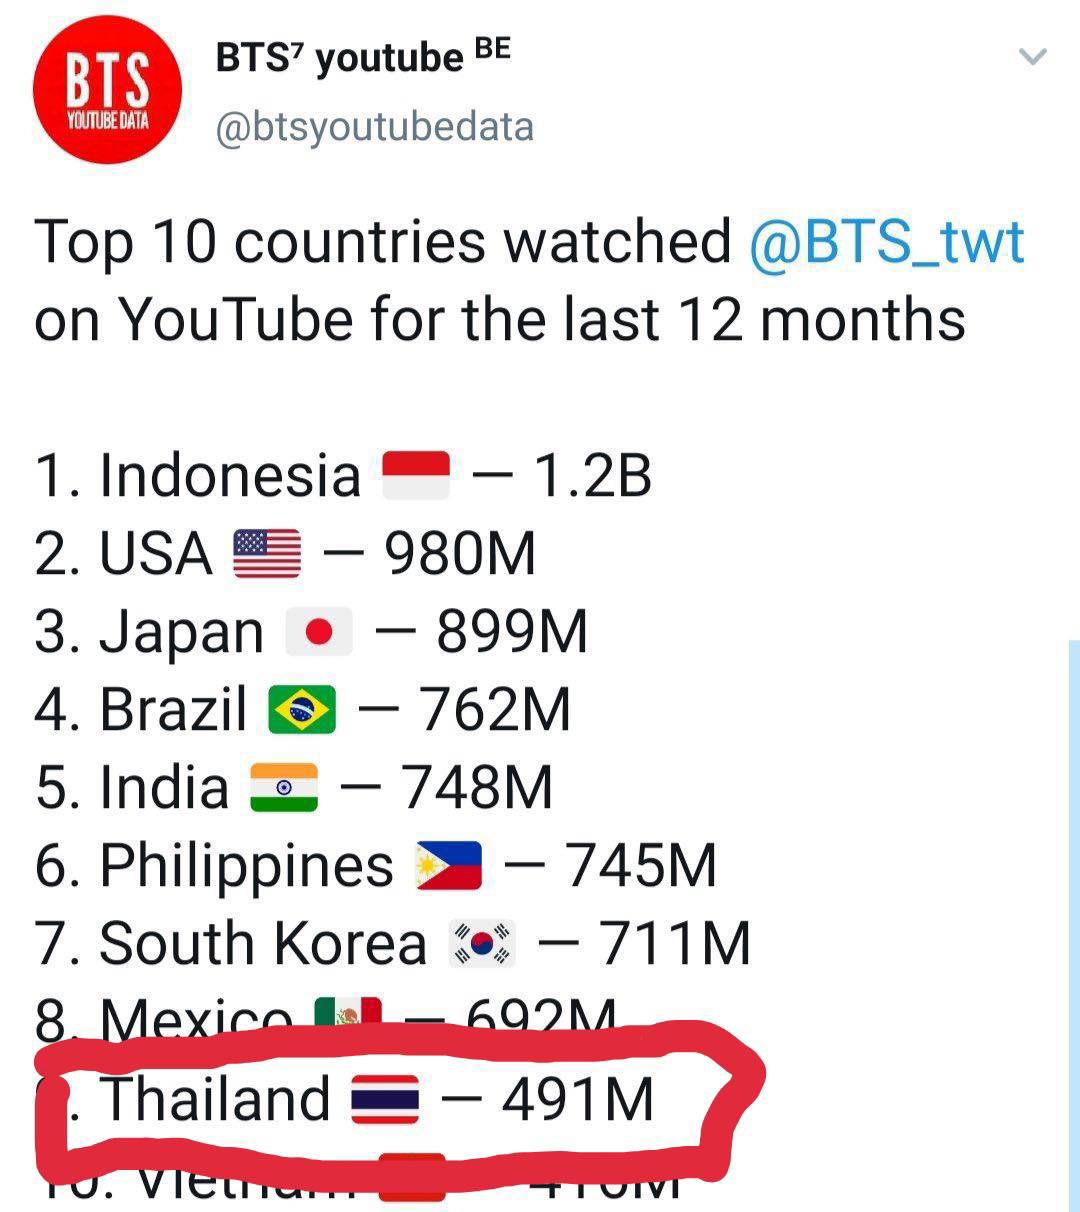Click the South Korea flag emoji

pyautogui.click(x=482, y=944)
